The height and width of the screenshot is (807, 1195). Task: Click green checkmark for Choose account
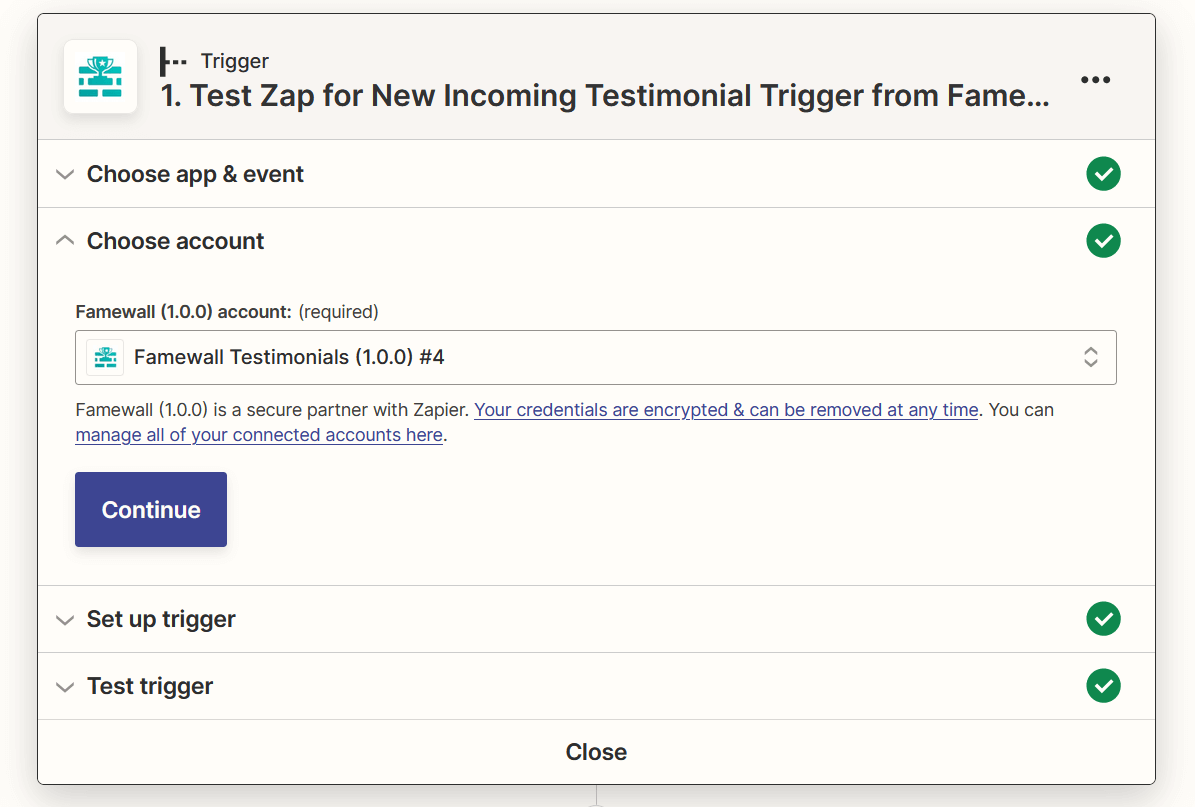click(x=1103, y=241)
